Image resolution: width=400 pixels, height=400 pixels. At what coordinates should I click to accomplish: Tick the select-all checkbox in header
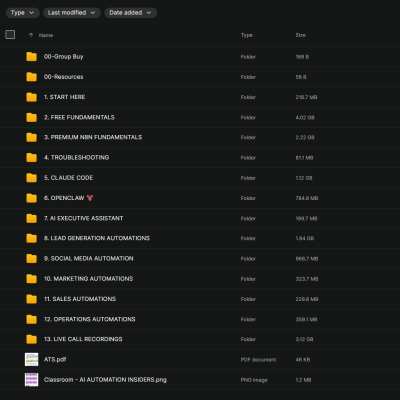[x=10, y=35]
